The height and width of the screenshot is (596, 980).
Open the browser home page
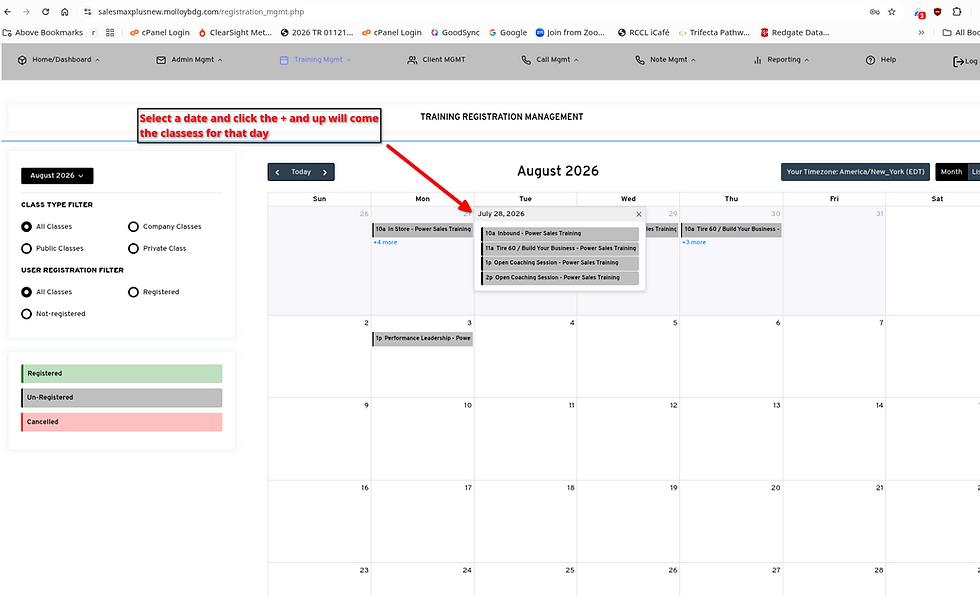tap(64, 12)
